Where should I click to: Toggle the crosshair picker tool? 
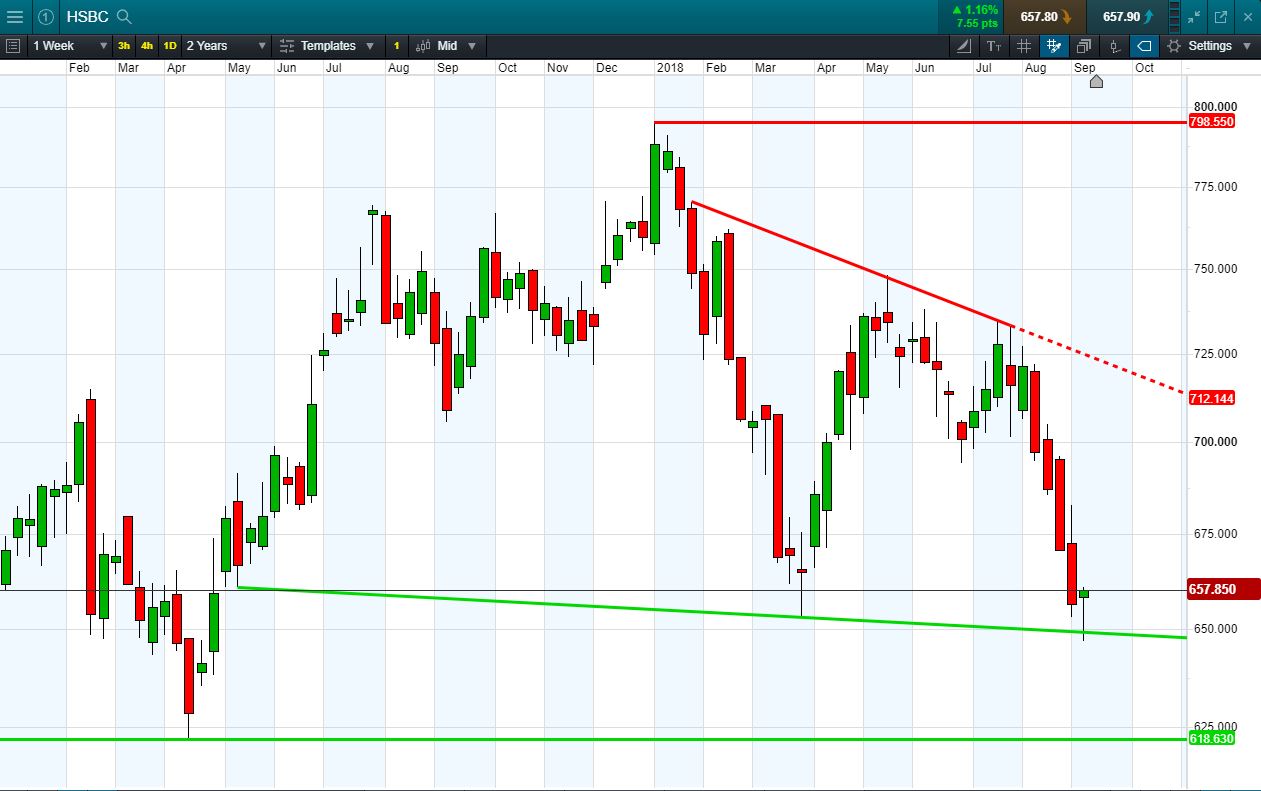coord(1054,46)
